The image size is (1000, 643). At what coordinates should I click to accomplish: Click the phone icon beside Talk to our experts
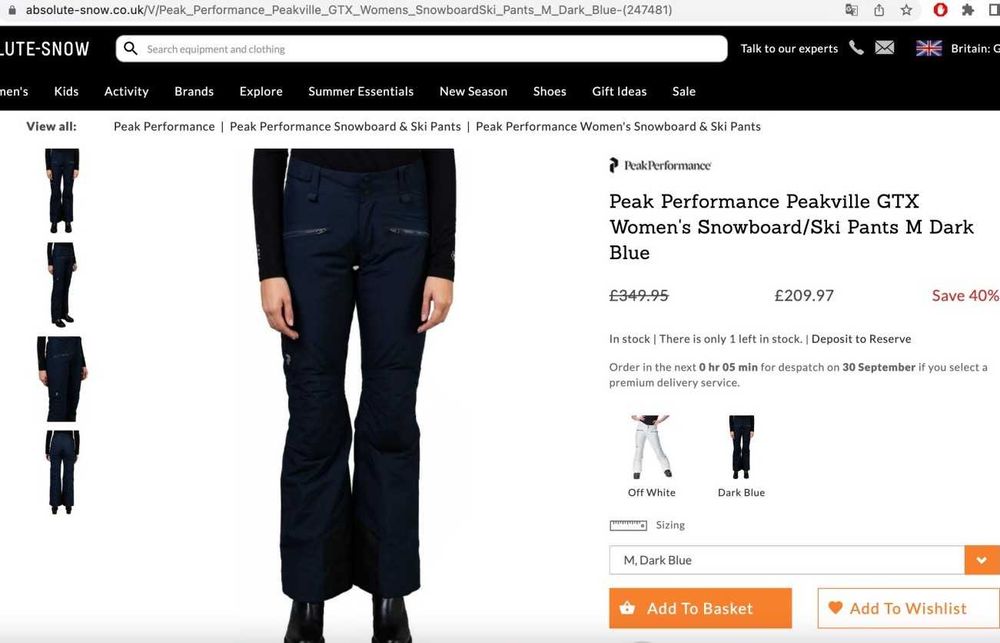tap(856, 48)
